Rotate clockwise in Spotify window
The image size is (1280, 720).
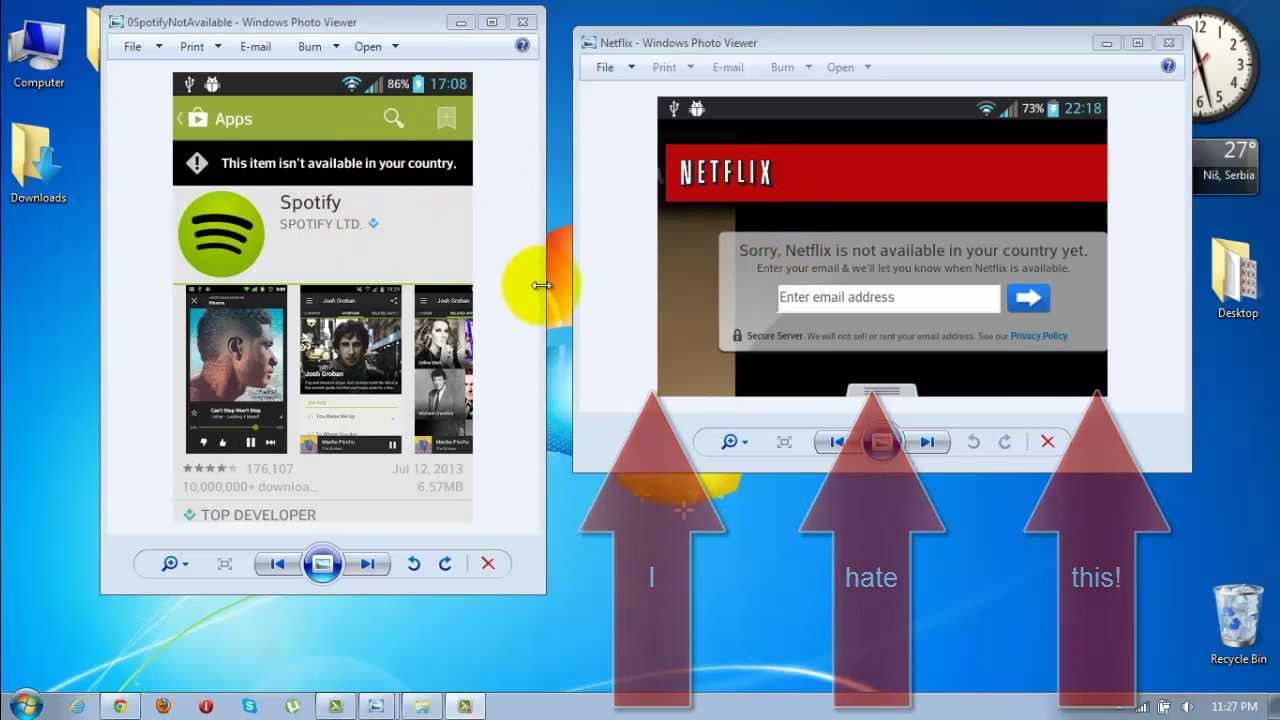445,564
